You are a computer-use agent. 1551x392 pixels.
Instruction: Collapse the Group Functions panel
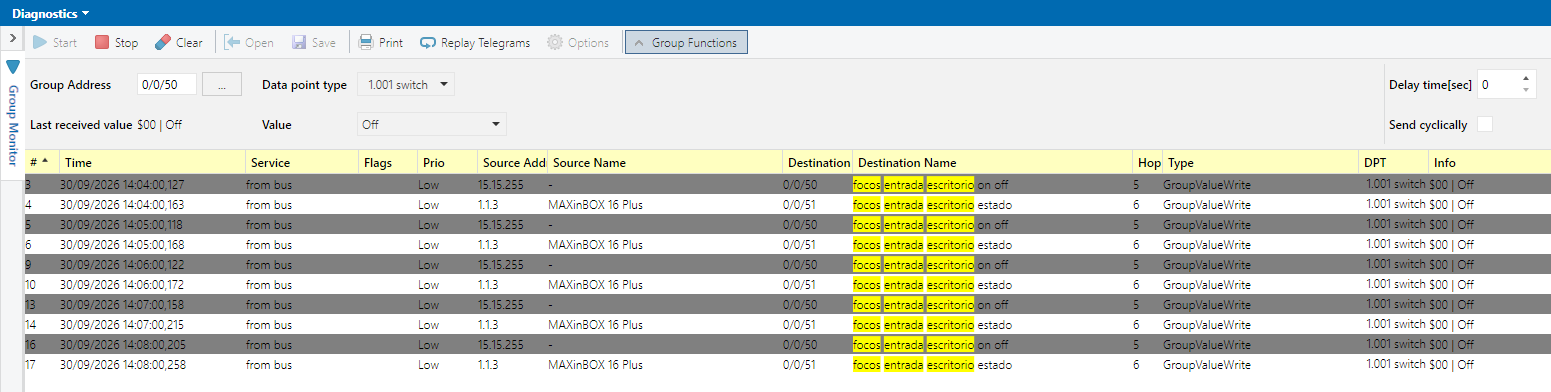686,43
